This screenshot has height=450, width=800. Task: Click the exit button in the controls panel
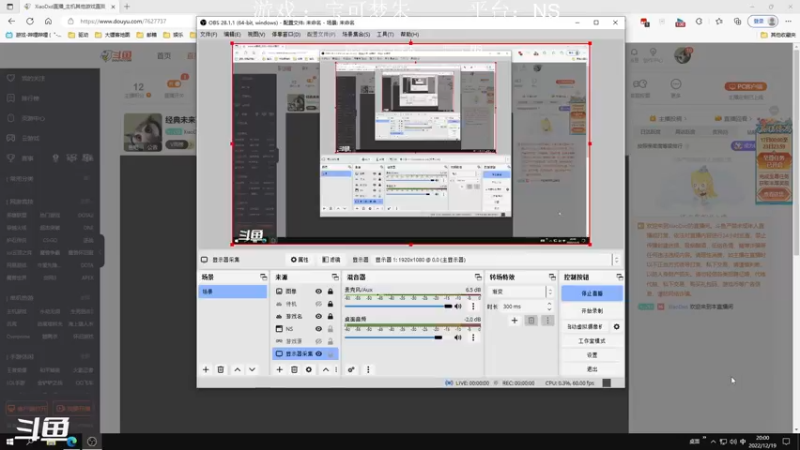592,369
